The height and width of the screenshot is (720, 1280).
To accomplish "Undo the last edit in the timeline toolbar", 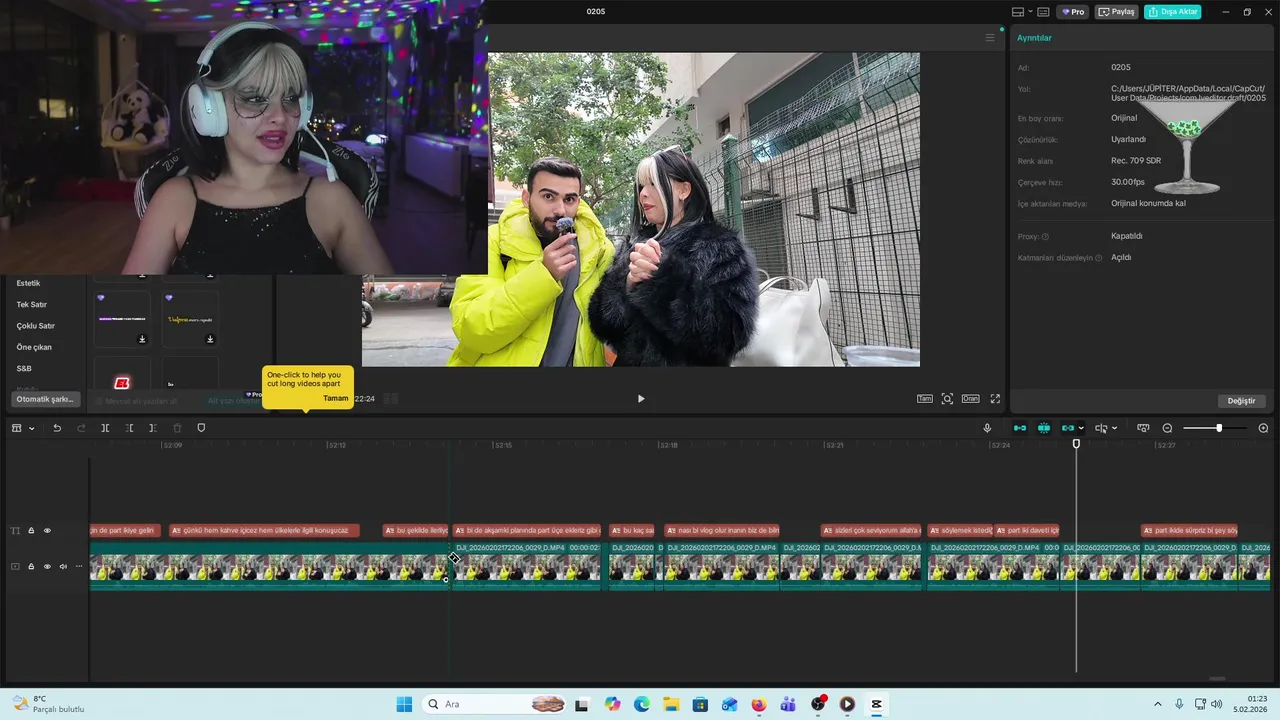I will pyautogui.click(x=57, y=428).
